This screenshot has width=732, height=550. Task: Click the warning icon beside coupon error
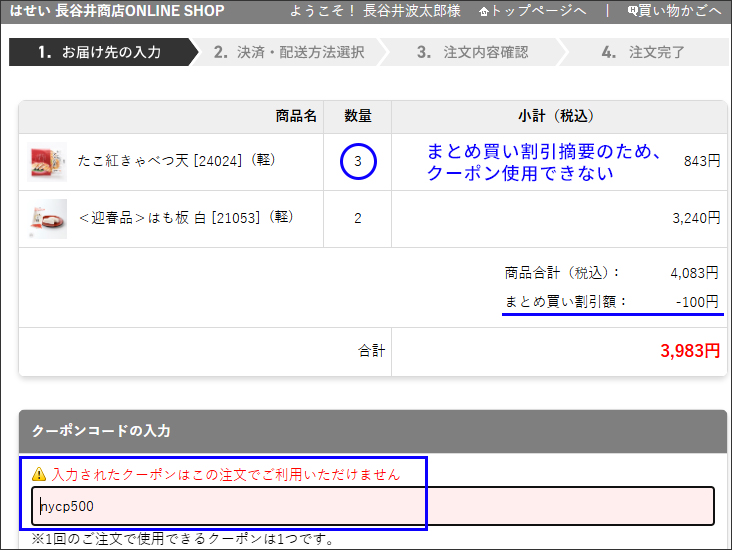(39, 474)
